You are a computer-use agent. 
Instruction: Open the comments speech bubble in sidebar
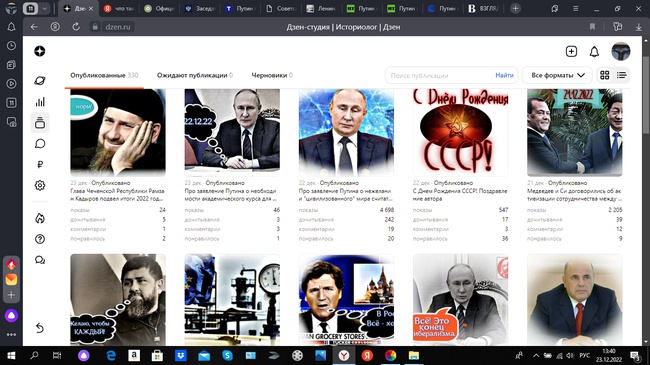point(40,144)
